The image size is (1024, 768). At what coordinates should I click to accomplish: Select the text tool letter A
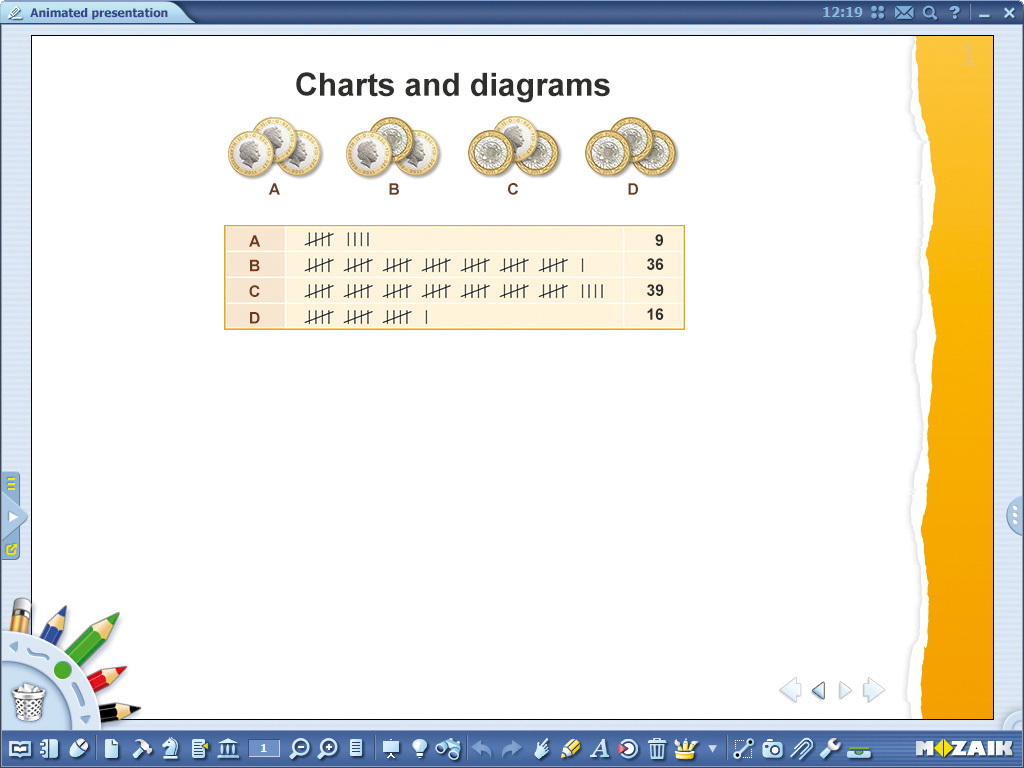600,748
